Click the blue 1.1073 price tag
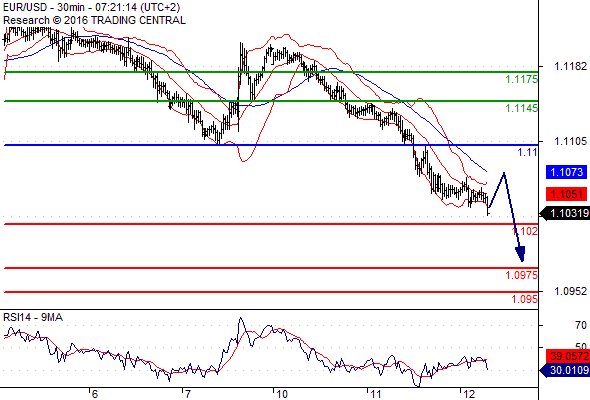Image resolution: width=590 pixels, height=400 pixels. click(566, 172)
